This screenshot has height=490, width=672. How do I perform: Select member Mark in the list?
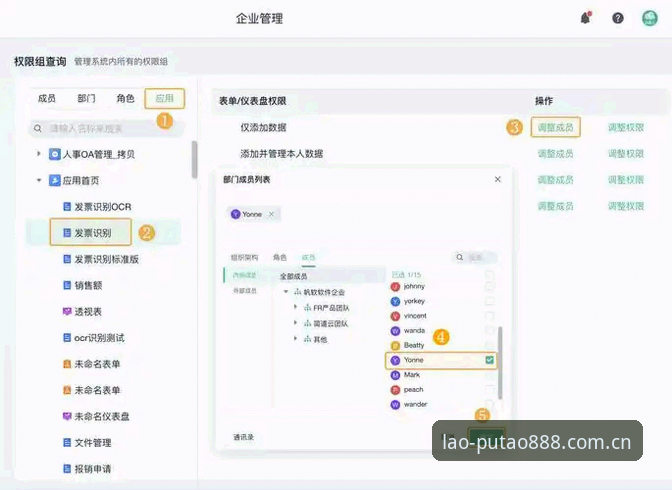441,375
